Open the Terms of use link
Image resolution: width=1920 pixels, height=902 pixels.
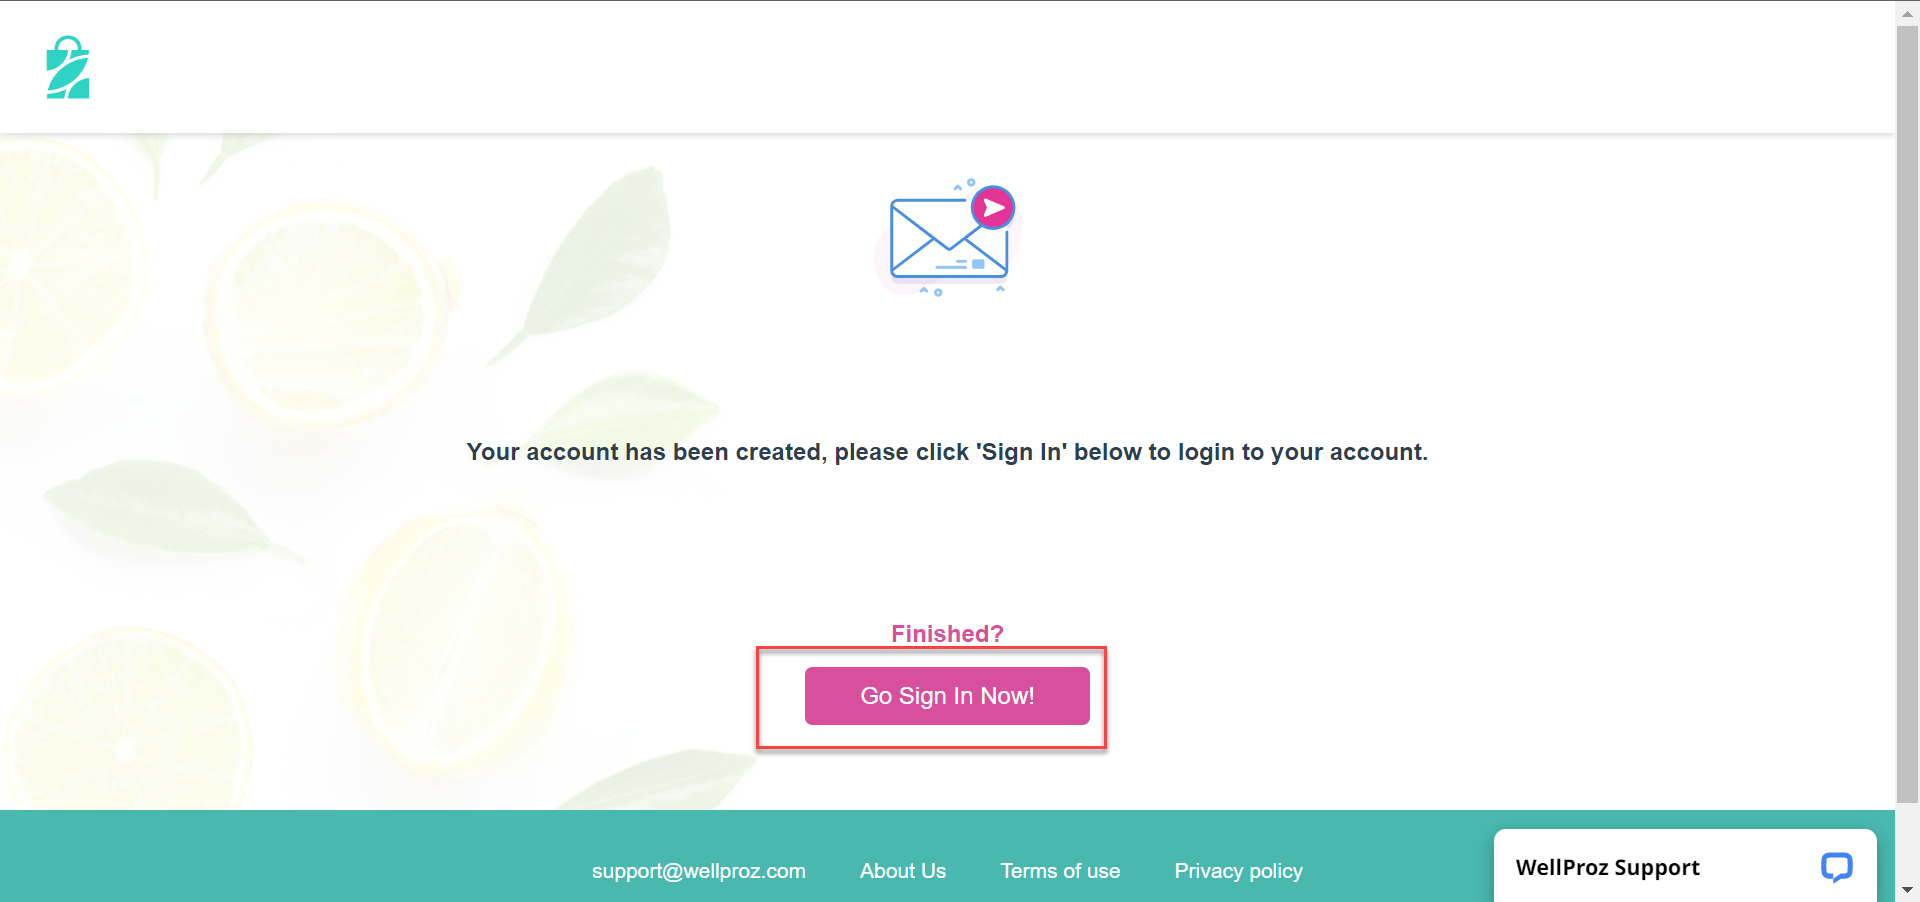(x=1060, y=871)
